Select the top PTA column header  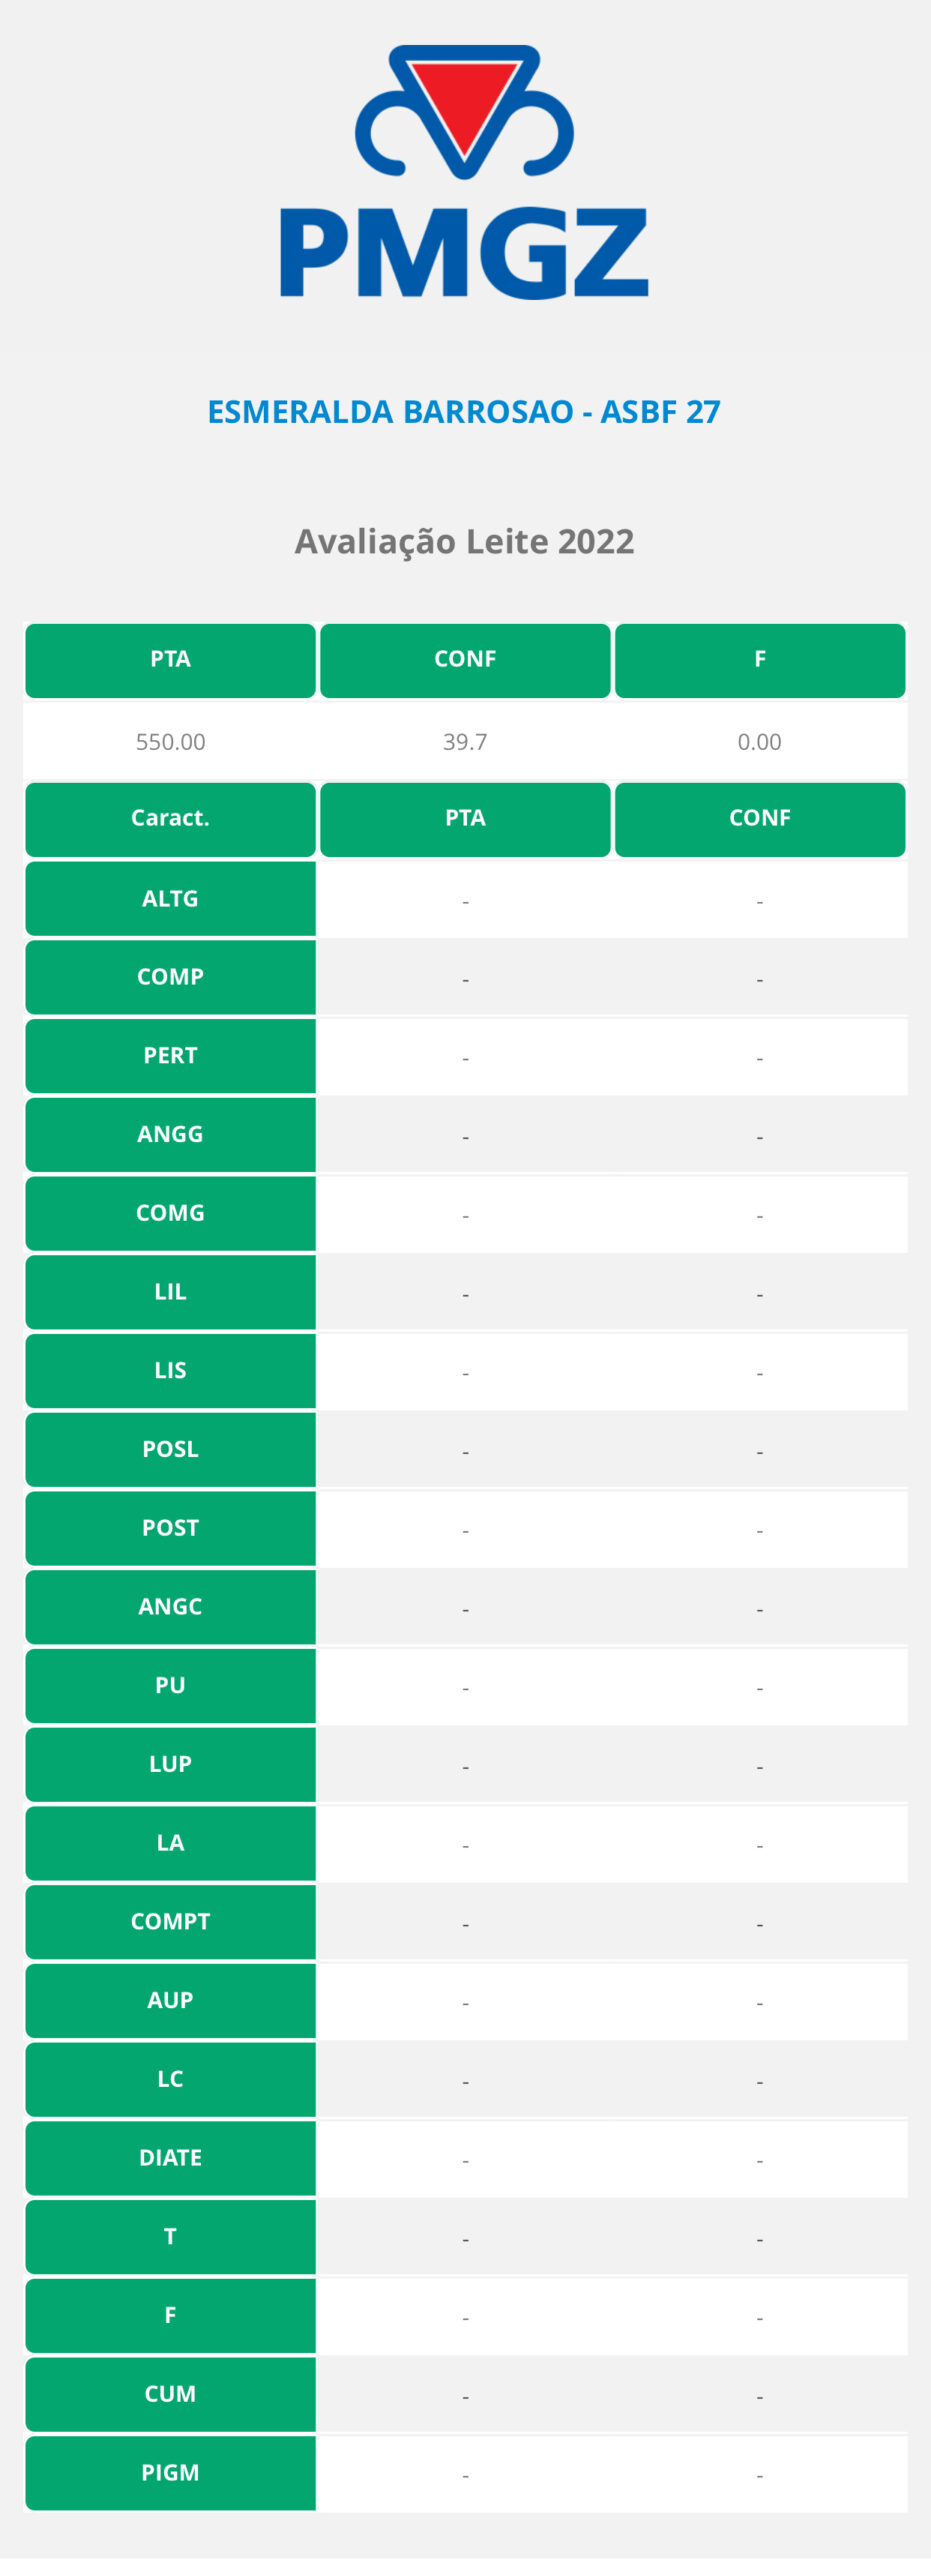click(x=170, y=660)
